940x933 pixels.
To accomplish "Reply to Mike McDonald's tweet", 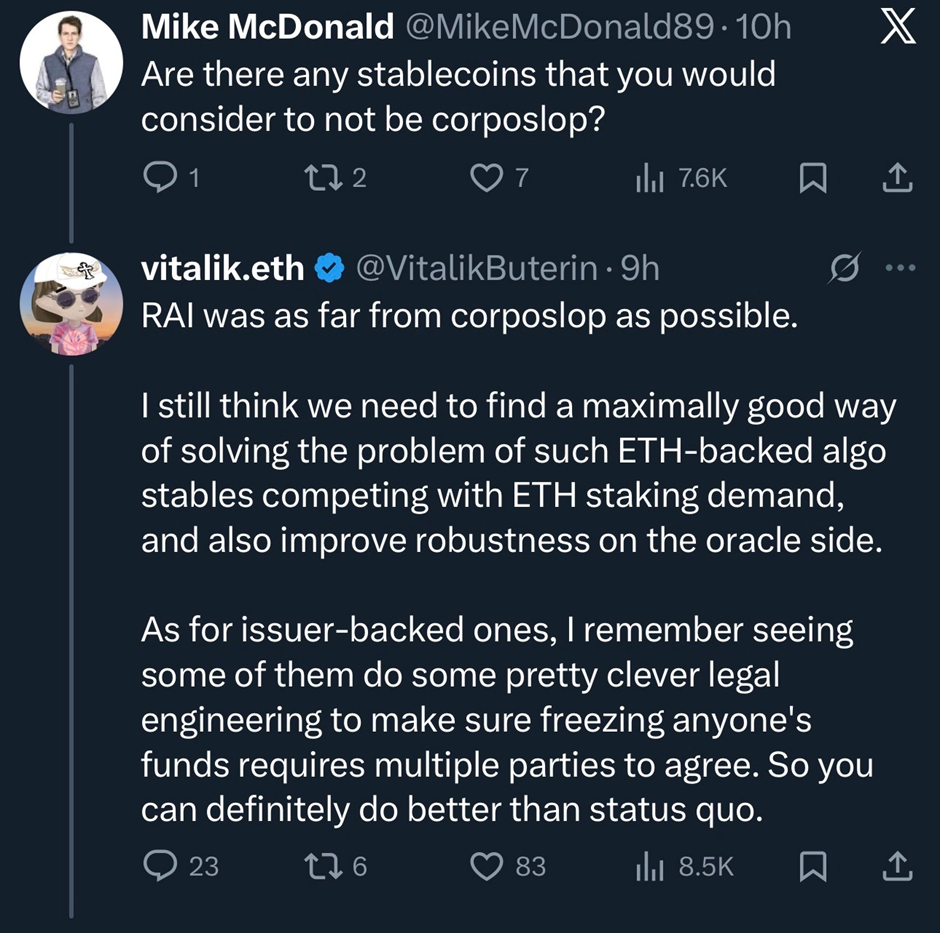I will 160,178.
